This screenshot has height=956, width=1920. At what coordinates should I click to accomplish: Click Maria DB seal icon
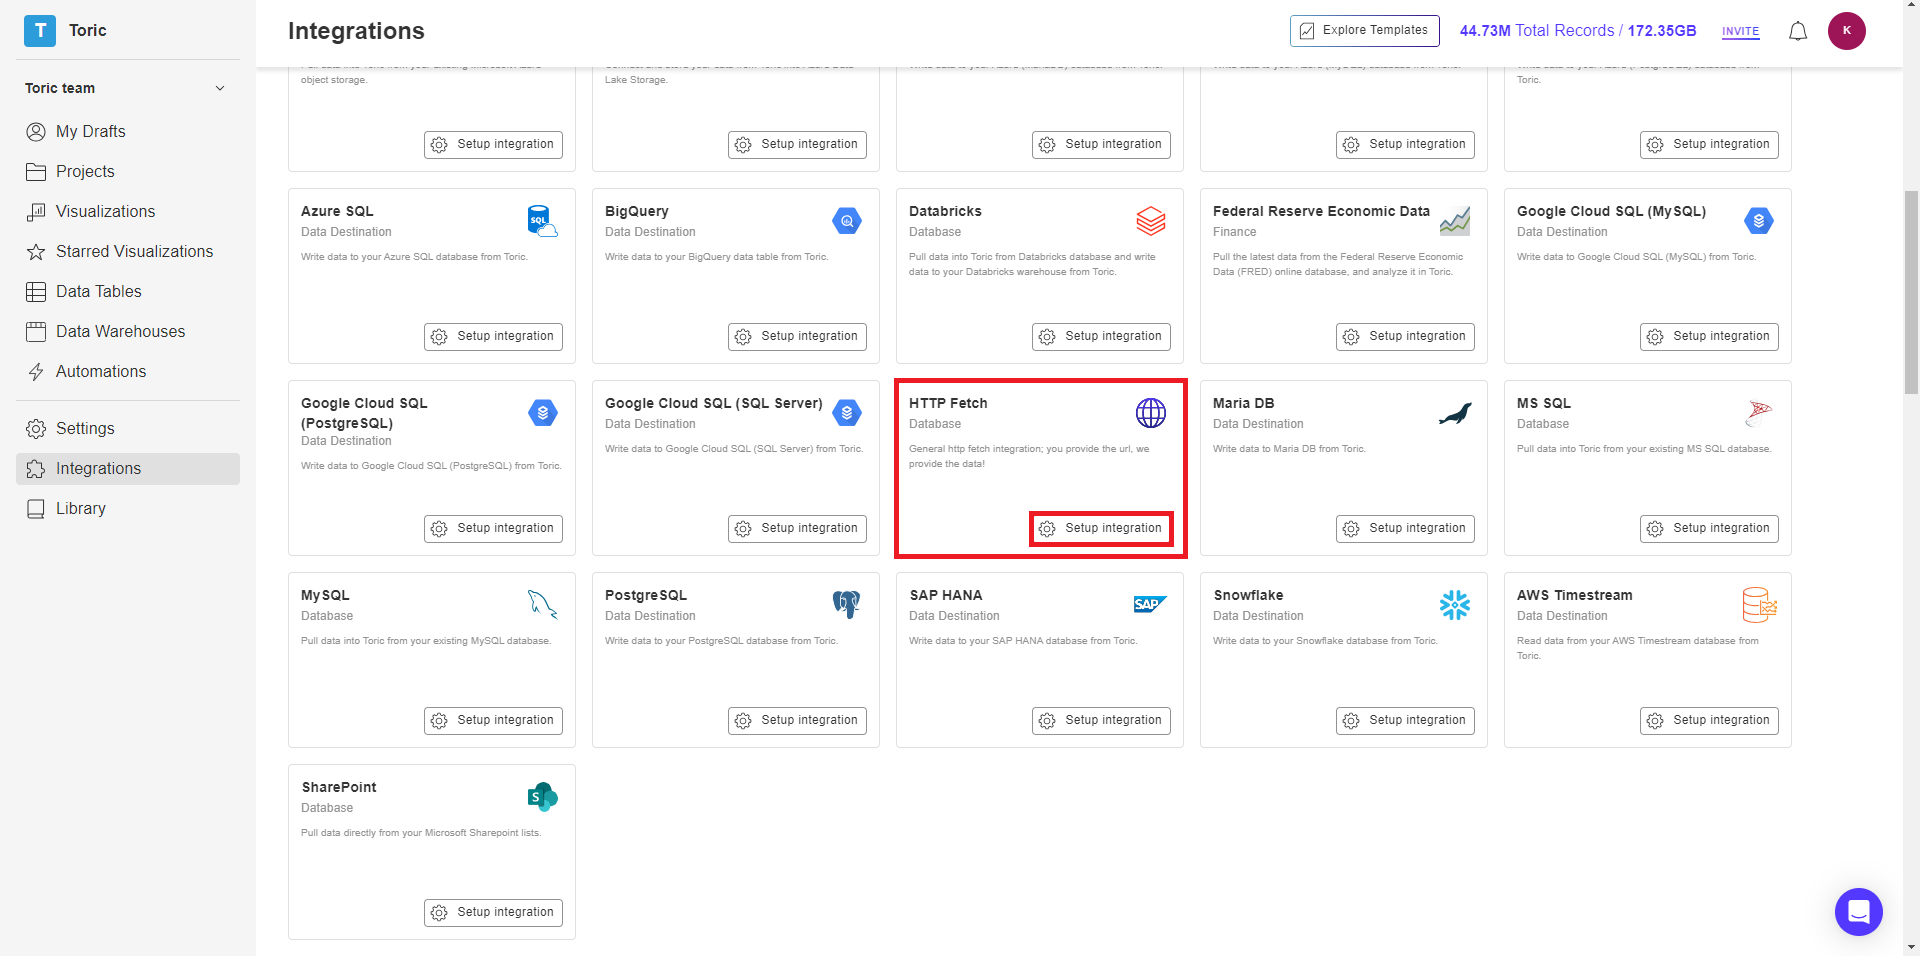coord(1454,413)
